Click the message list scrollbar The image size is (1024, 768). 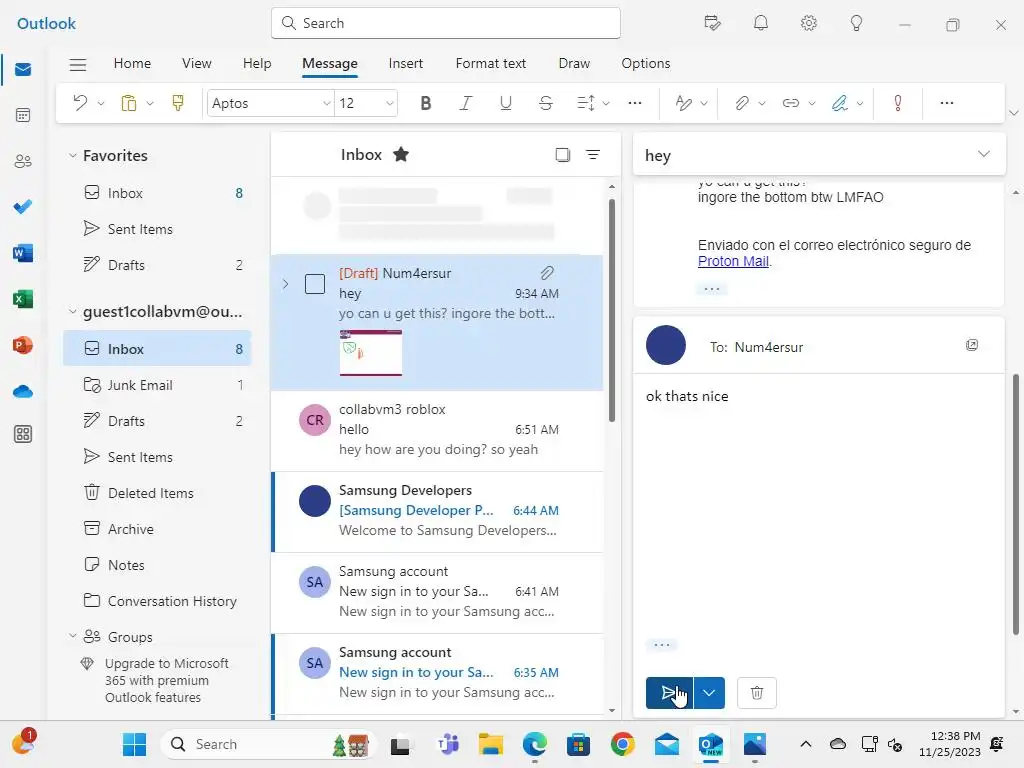click(612, 310)
